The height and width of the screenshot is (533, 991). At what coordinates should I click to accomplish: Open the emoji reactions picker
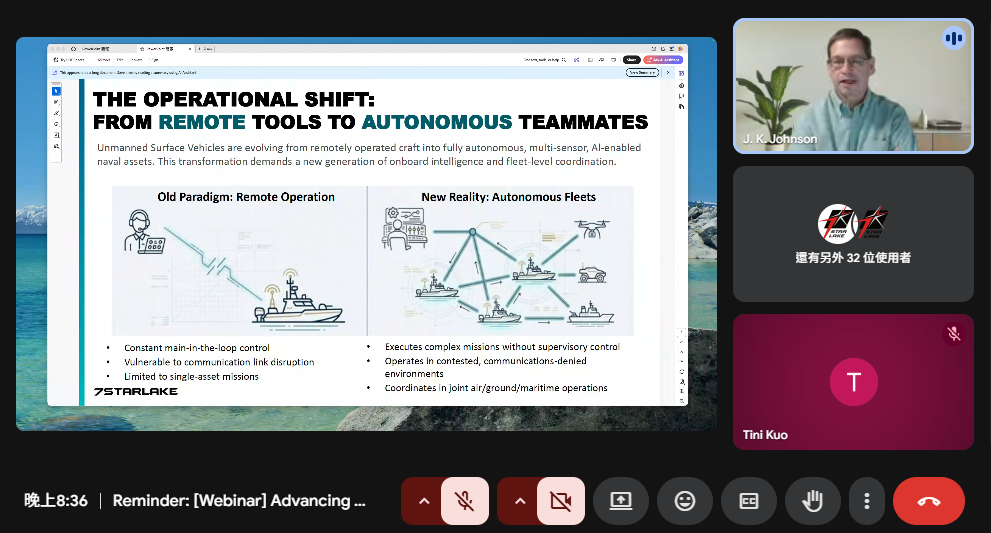click(x=685, y=501)
